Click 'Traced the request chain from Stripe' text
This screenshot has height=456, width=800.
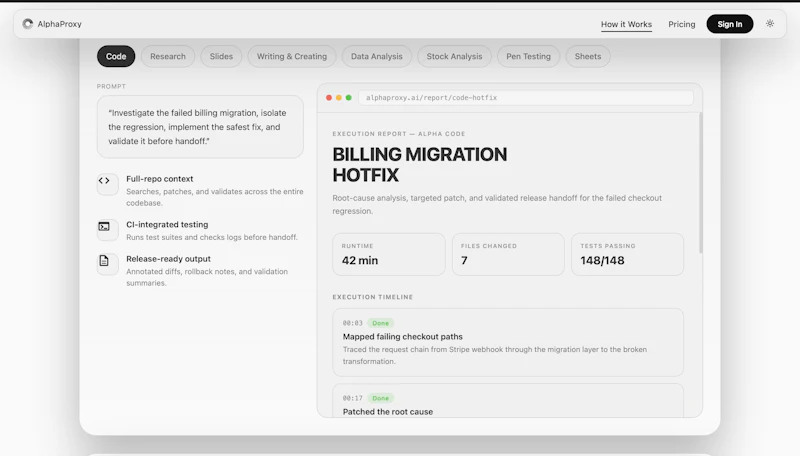coord(495,355)
